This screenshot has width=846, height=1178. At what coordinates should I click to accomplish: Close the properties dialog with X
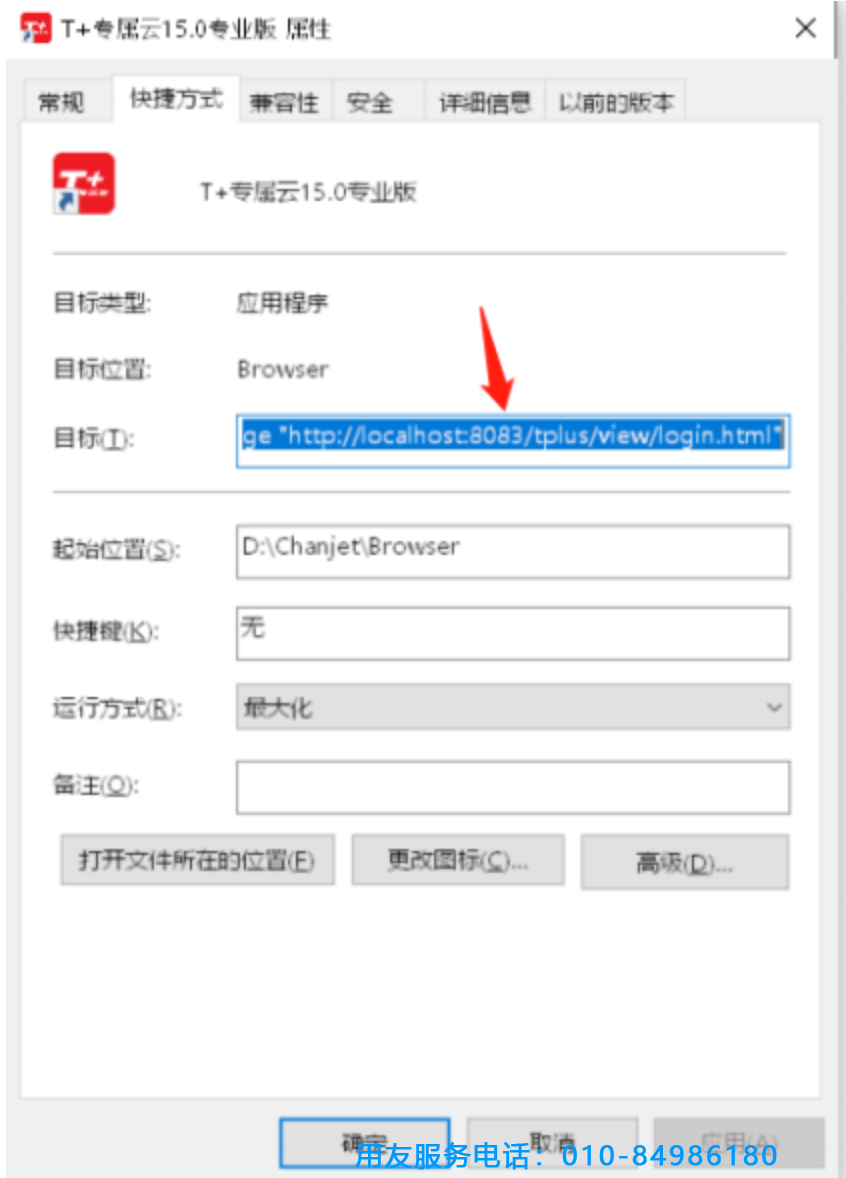click(805, 29)
